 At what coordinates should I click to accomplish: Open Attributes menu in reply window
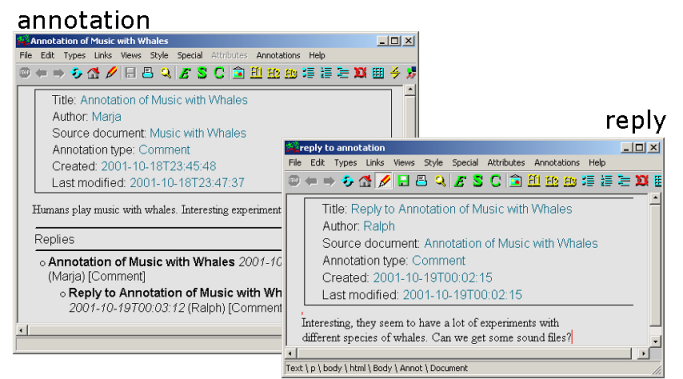click(x=506, y=162)
